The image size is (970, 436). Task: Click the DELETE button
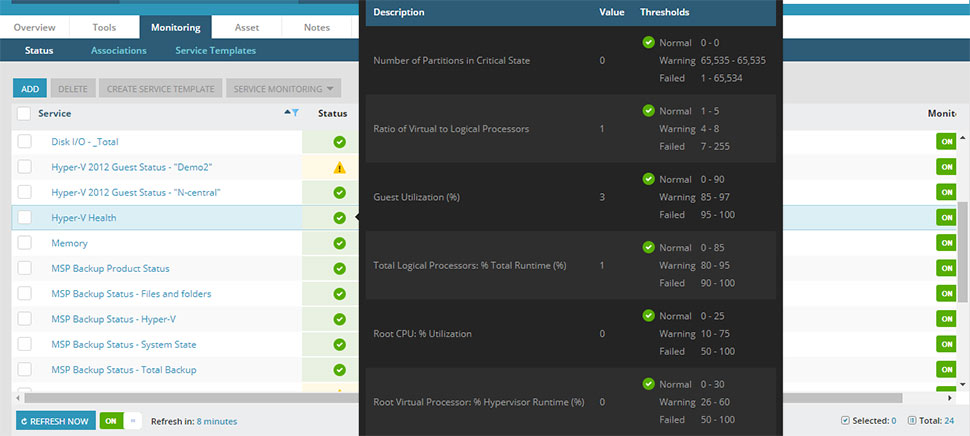(73, 88)
